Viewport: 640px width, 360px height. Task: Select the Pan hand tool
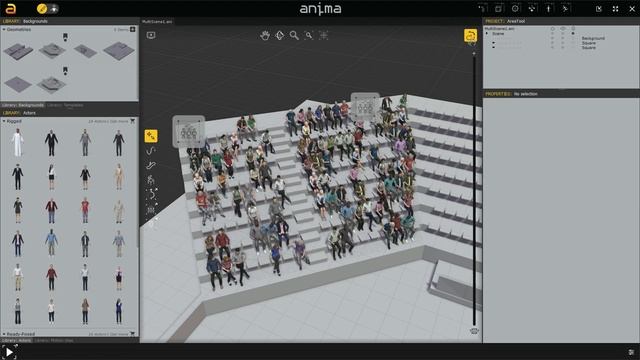point(265,36)
